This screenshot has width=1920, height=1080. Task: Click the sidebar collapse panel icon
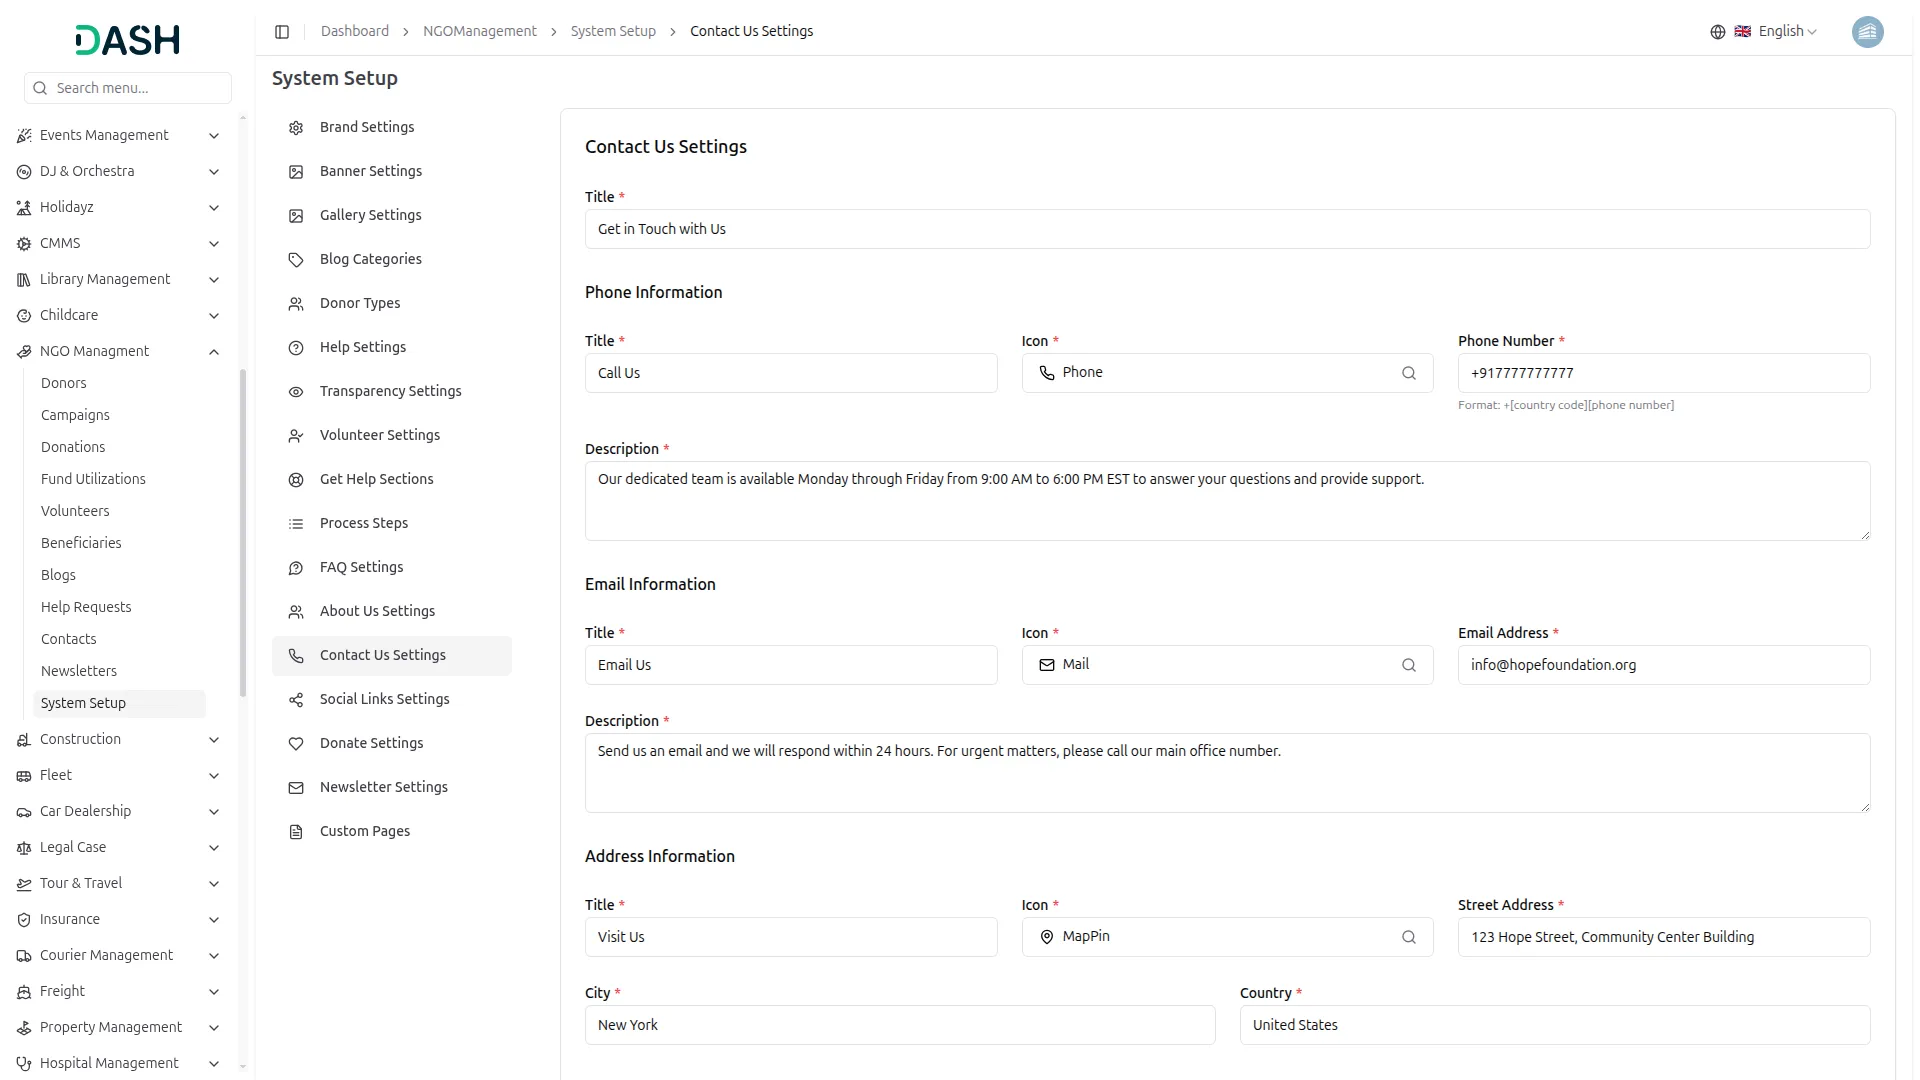coord(282,32)
